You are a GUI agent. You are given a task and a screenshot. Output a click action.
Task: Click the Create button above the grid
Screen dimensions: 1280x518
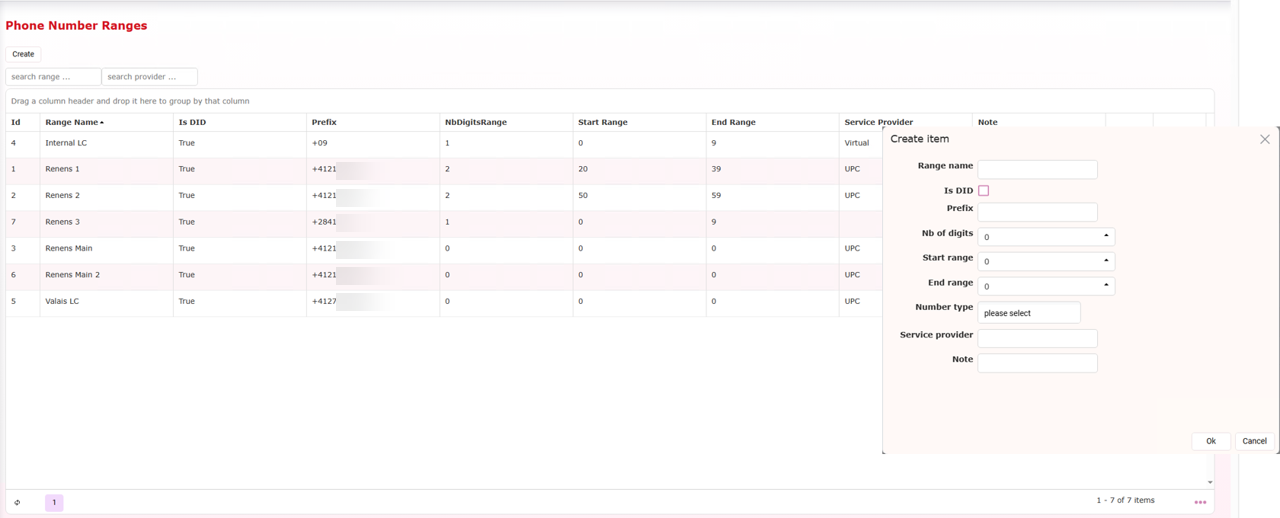23,54
